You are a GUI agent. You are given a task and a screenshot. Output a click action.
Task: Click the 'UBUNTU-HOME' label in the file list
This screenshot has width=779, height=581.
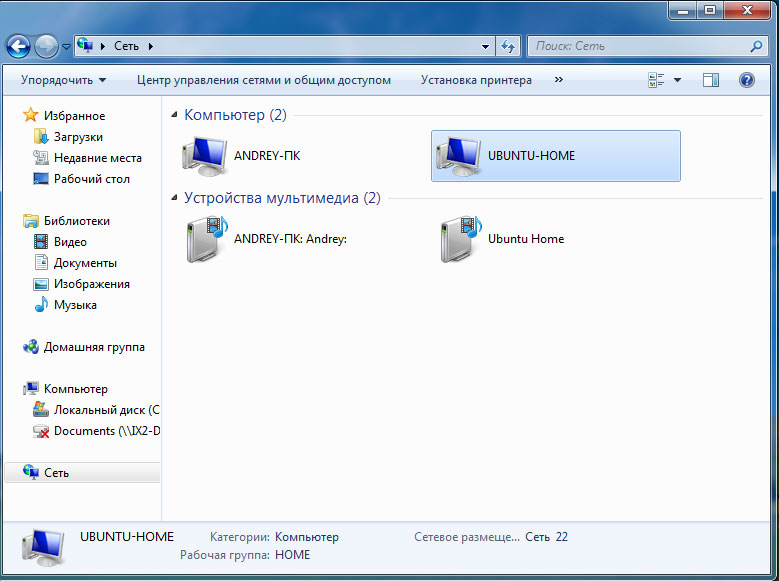pyautogui.click(x=531, y=156)
